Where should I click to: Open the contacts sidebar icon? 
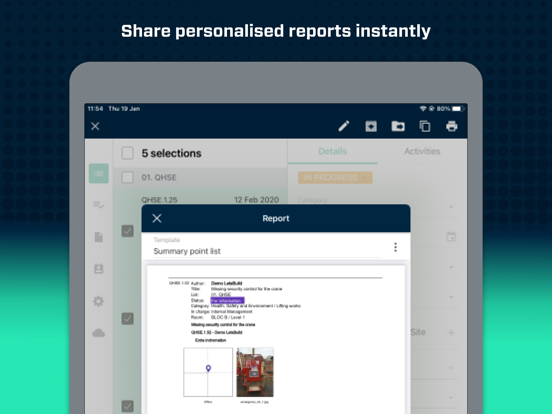click(x=99, y=269)
